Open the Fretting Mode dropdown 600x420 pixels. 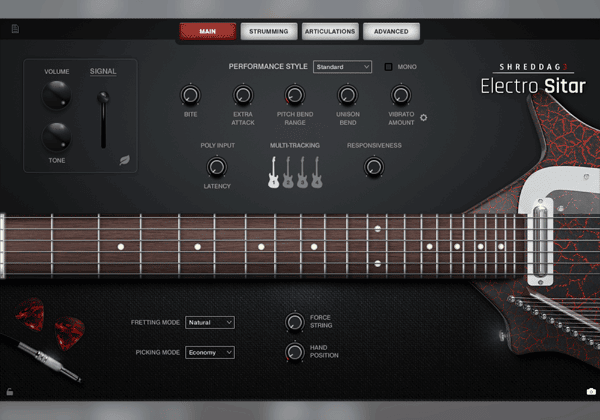(x=210, y=322)
